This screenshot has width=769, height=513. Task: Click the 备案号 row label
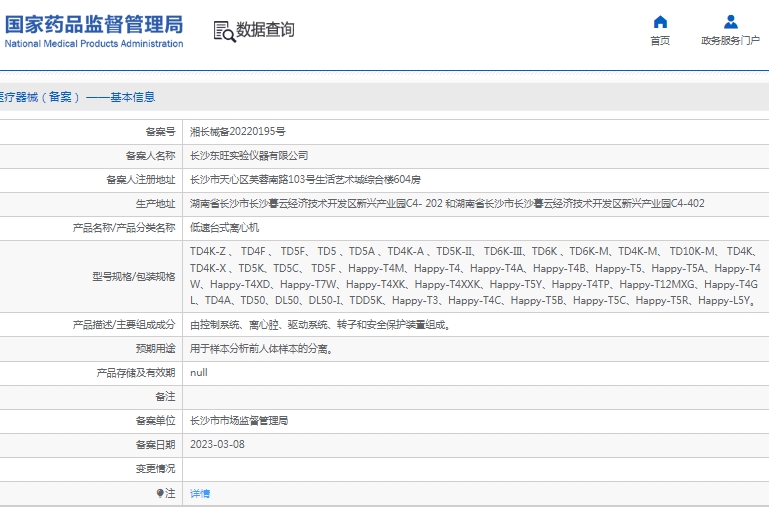tap(160, 131)
